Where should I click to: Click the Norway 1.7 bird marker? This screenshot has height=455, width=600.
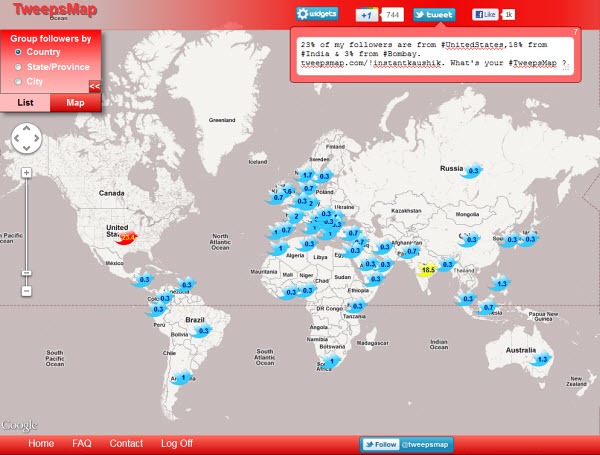pos(306,175)
